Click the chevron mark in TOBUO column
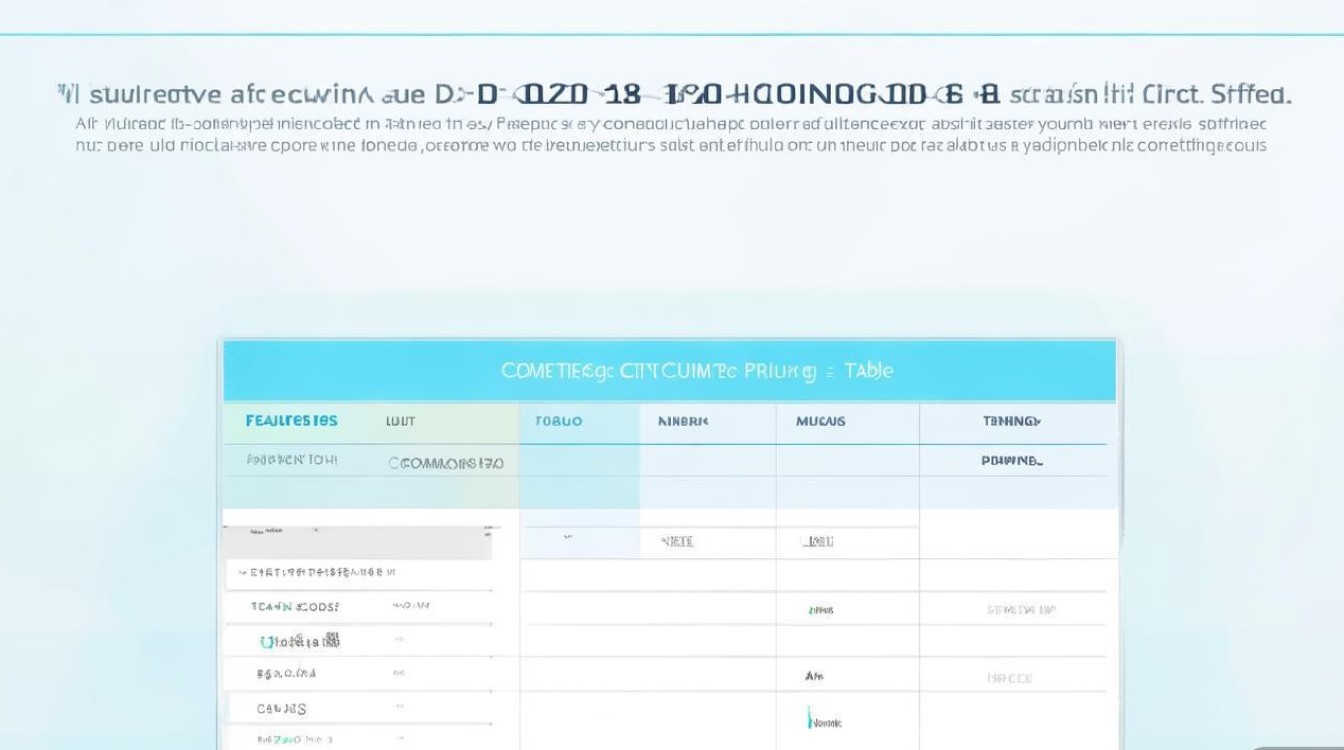 point(568,538)
